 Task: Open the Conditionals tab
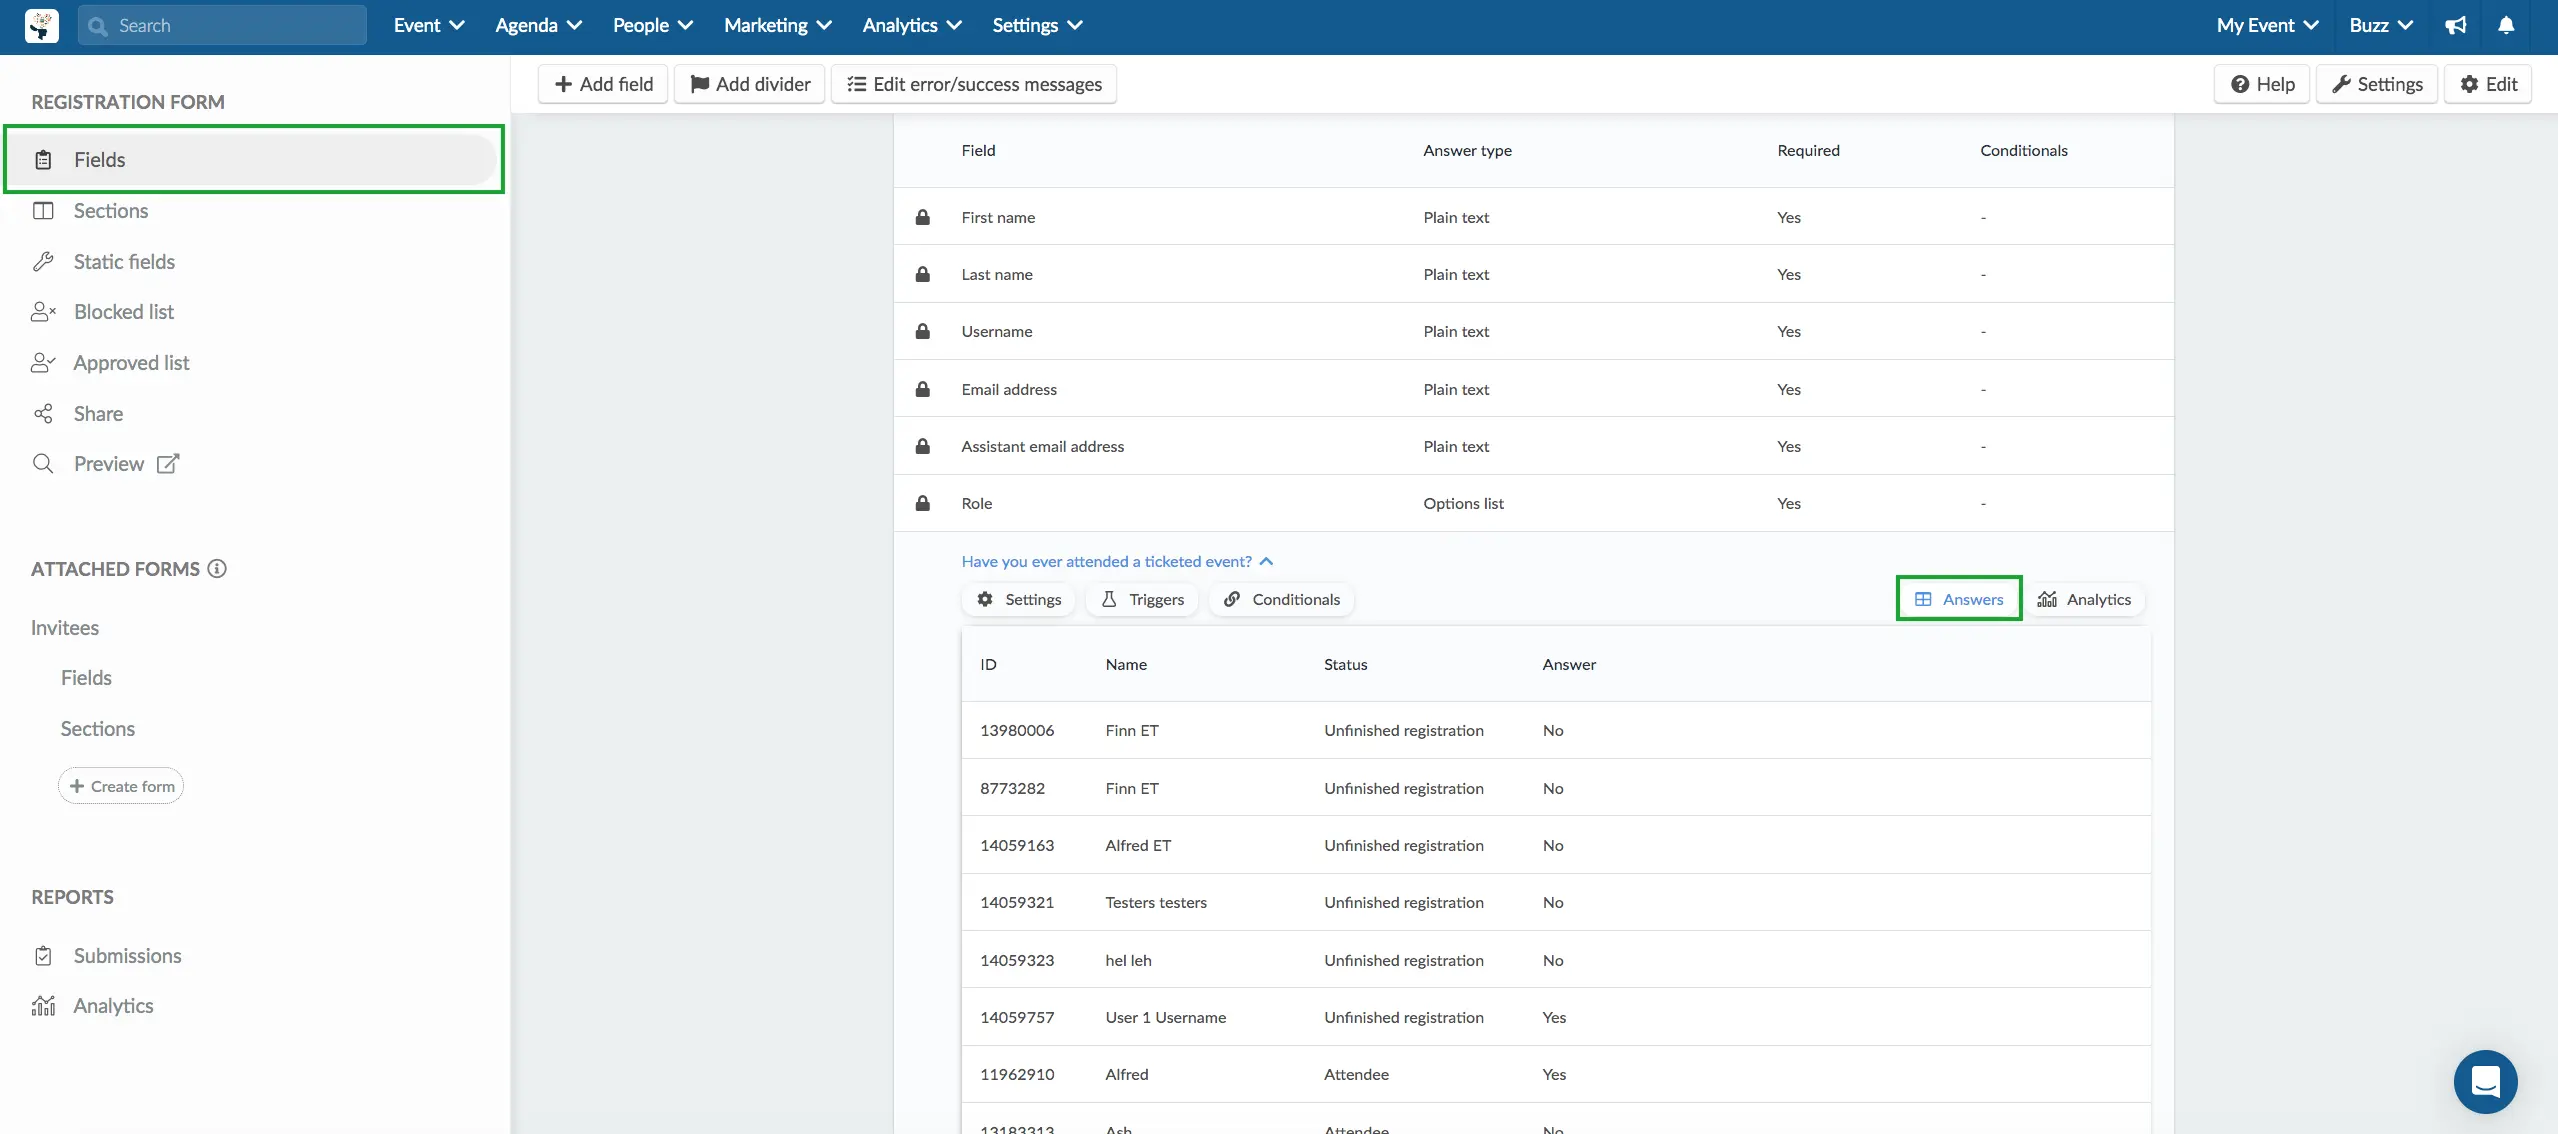click(x=1281, y=599)
